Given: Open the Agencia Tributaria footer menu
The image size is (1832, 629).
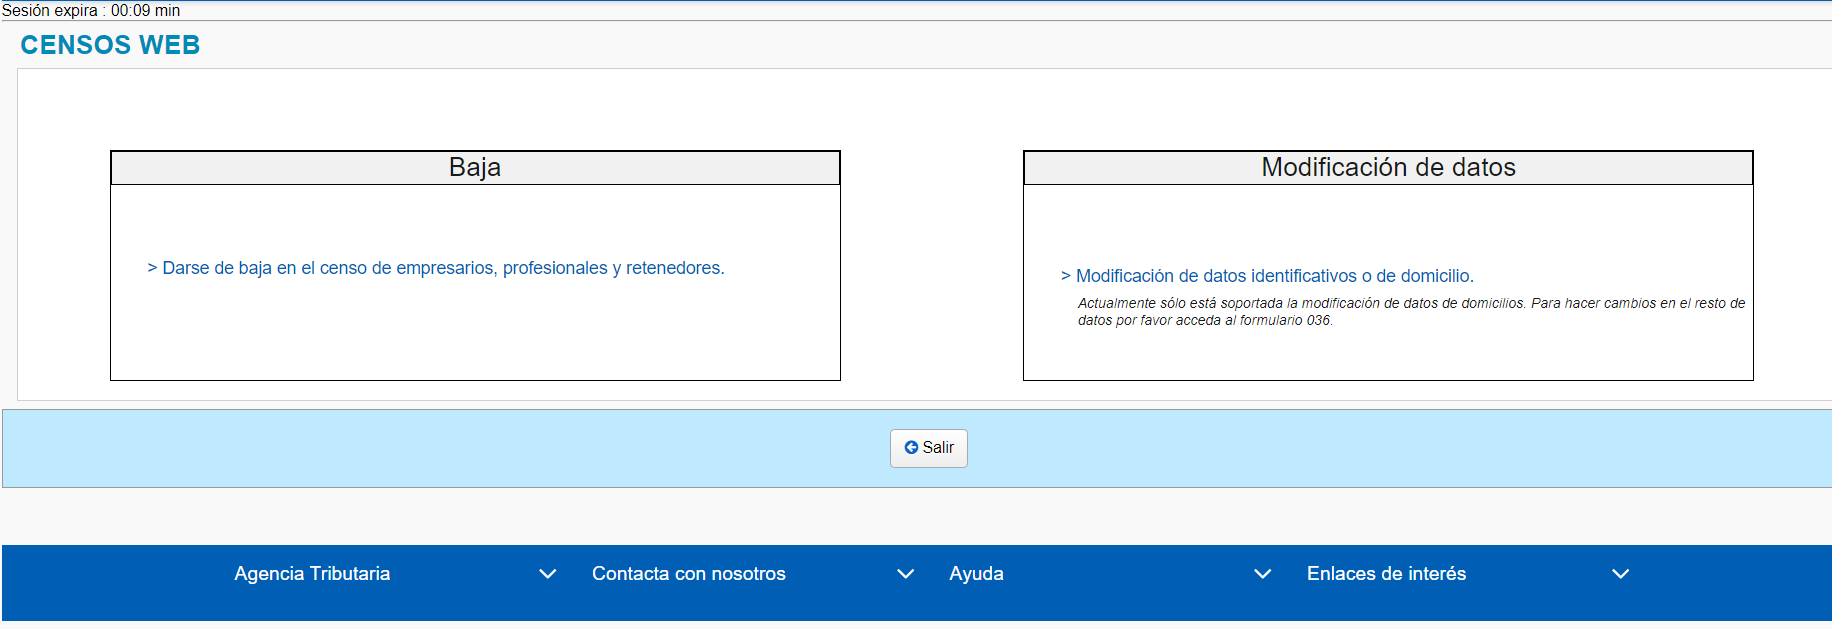Looking at the screenshot, I should coord(312,574).
